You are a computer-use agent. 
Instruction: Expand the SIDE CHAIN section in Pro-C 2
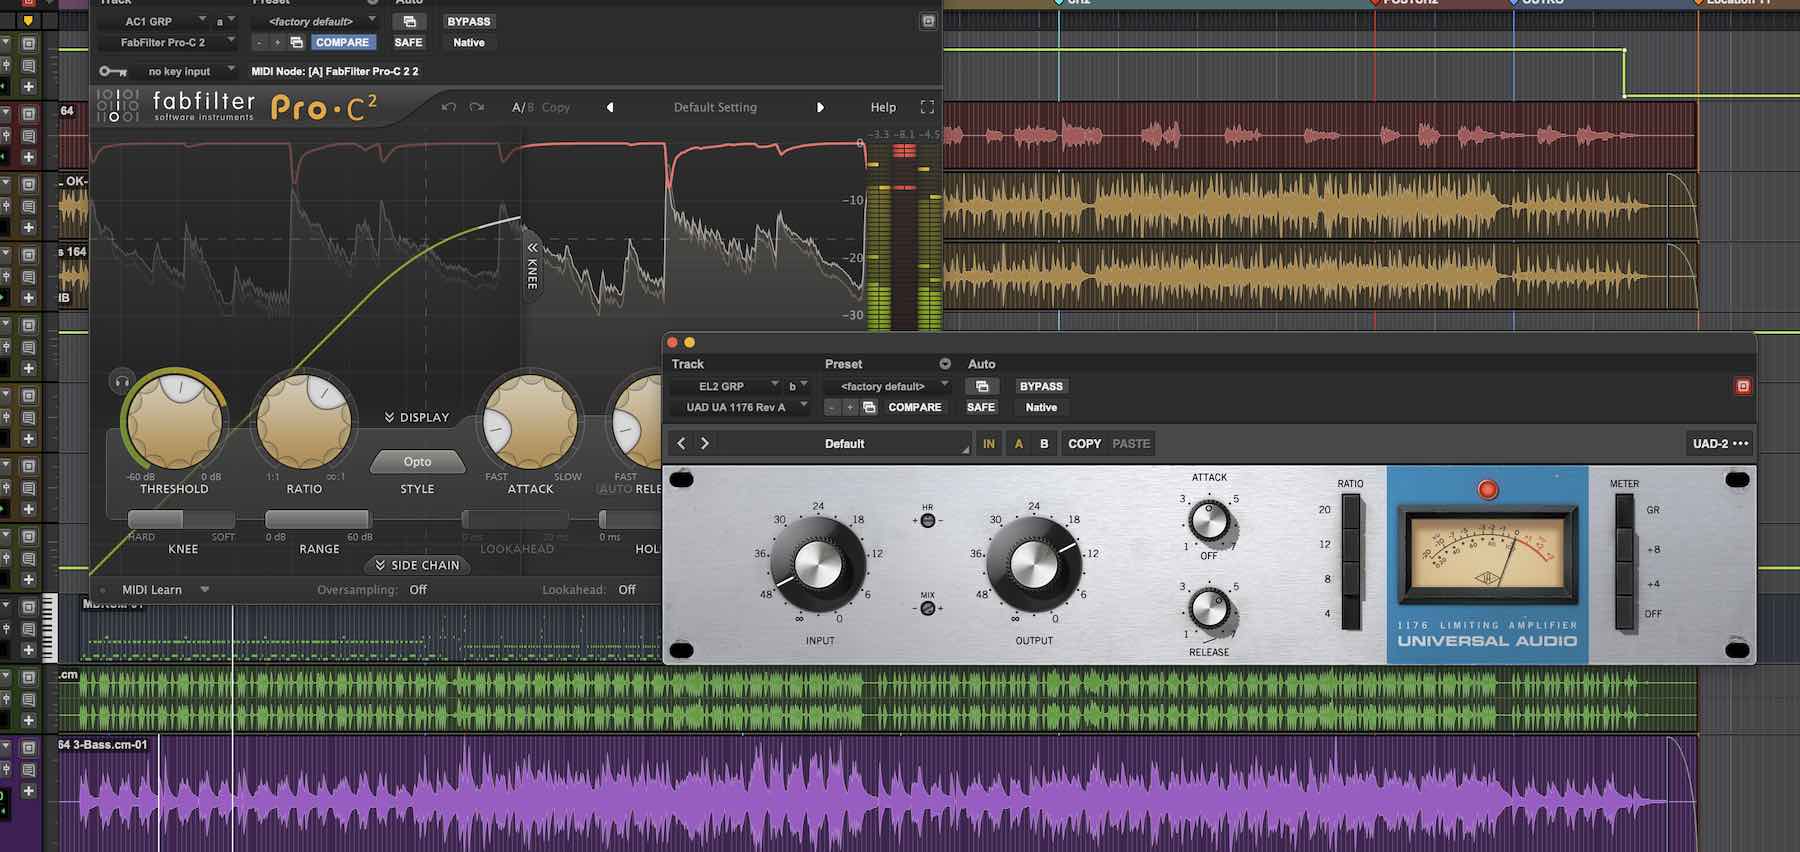418,565
